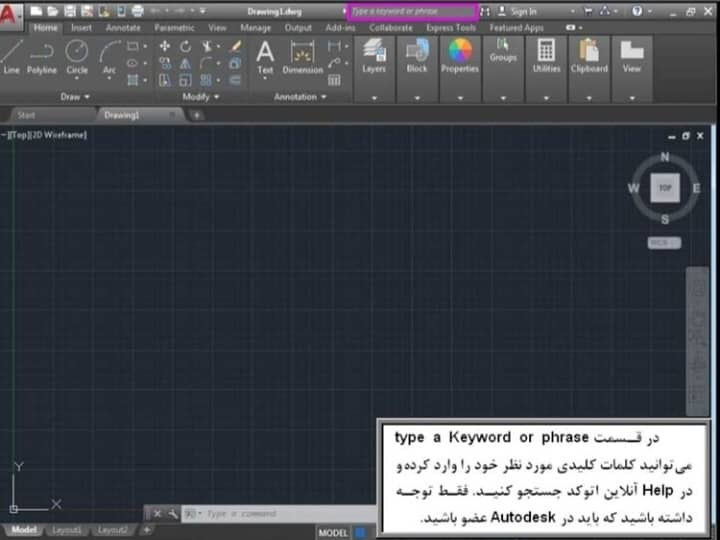Open the Properties panel dropdown
720x540 pixels.
click(x=460, y=98)
